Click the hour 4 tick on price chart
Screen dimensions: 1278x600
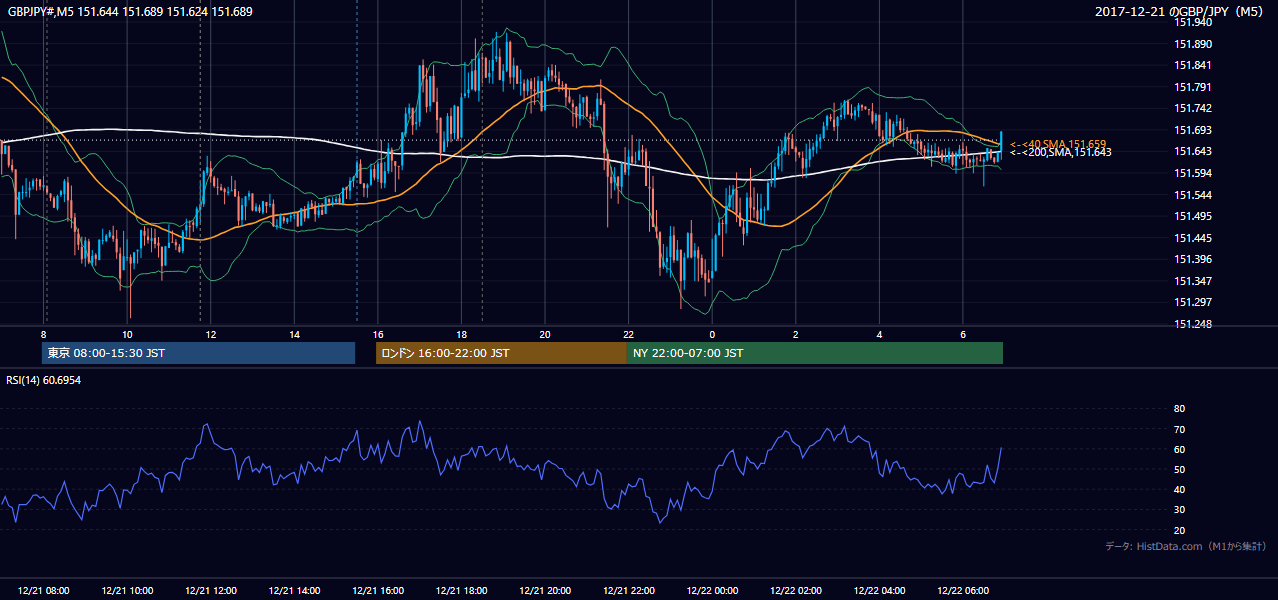tap(879, 334)
